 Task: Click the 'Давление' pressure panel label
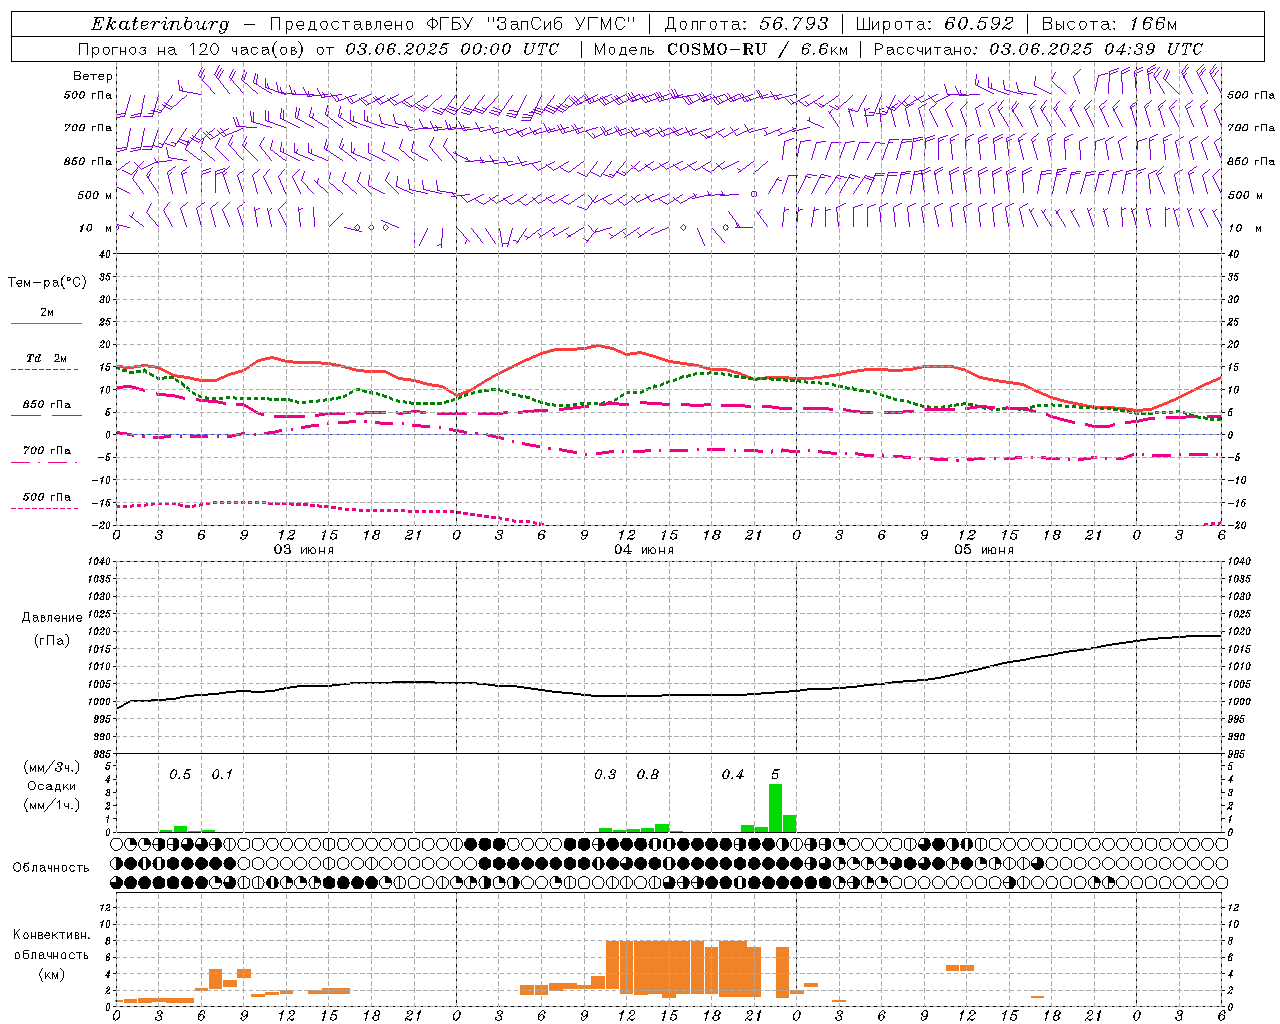click(51, 618)
